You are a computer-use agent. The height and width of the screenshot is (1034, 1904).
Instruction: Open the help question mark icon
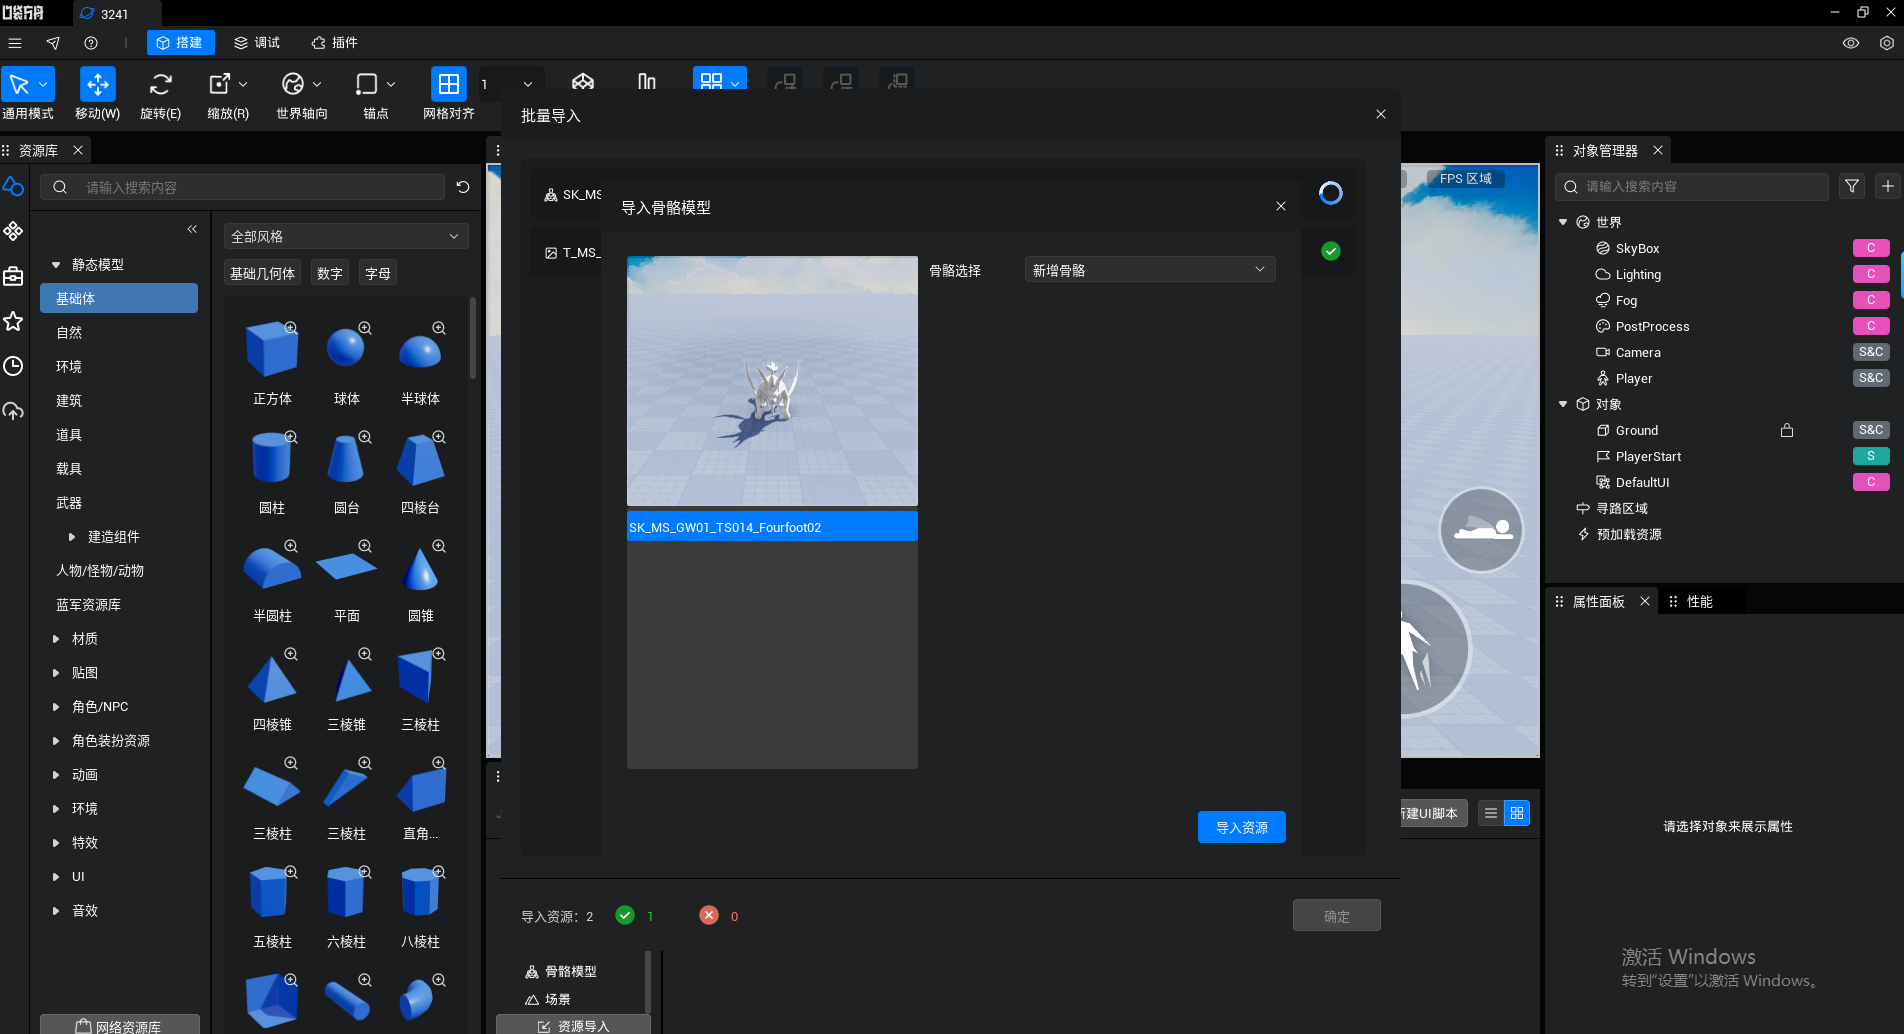[x=91, y=43]
